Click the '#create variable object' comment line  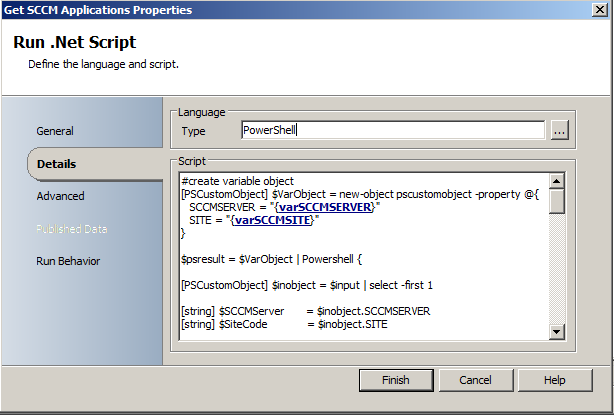point(237,181)
